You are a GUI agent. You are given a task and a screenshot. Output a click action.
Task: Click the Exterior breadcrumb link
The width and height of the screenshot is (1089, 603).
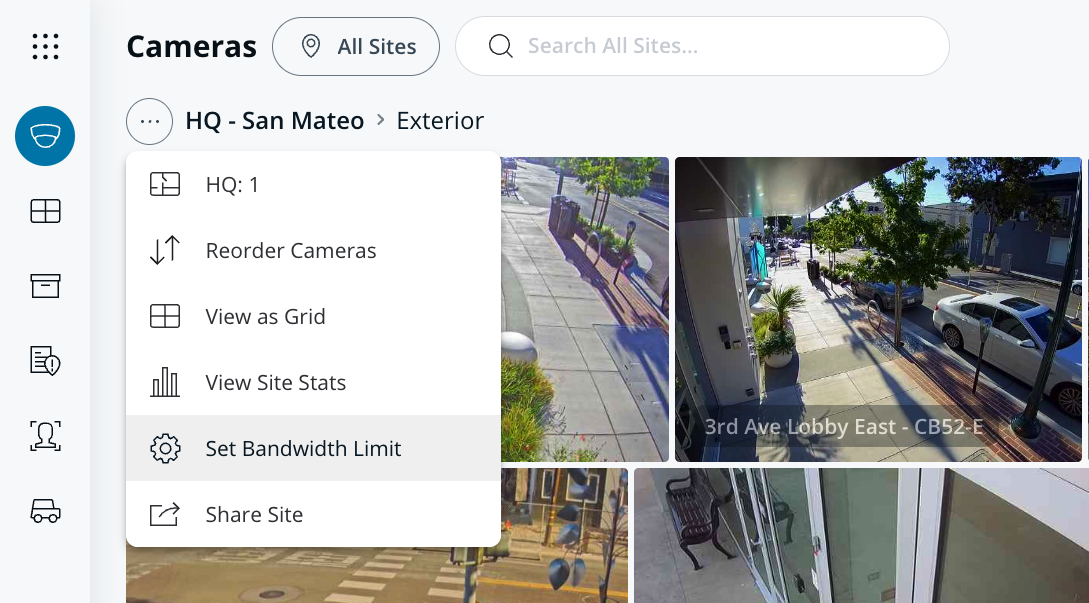440,121
